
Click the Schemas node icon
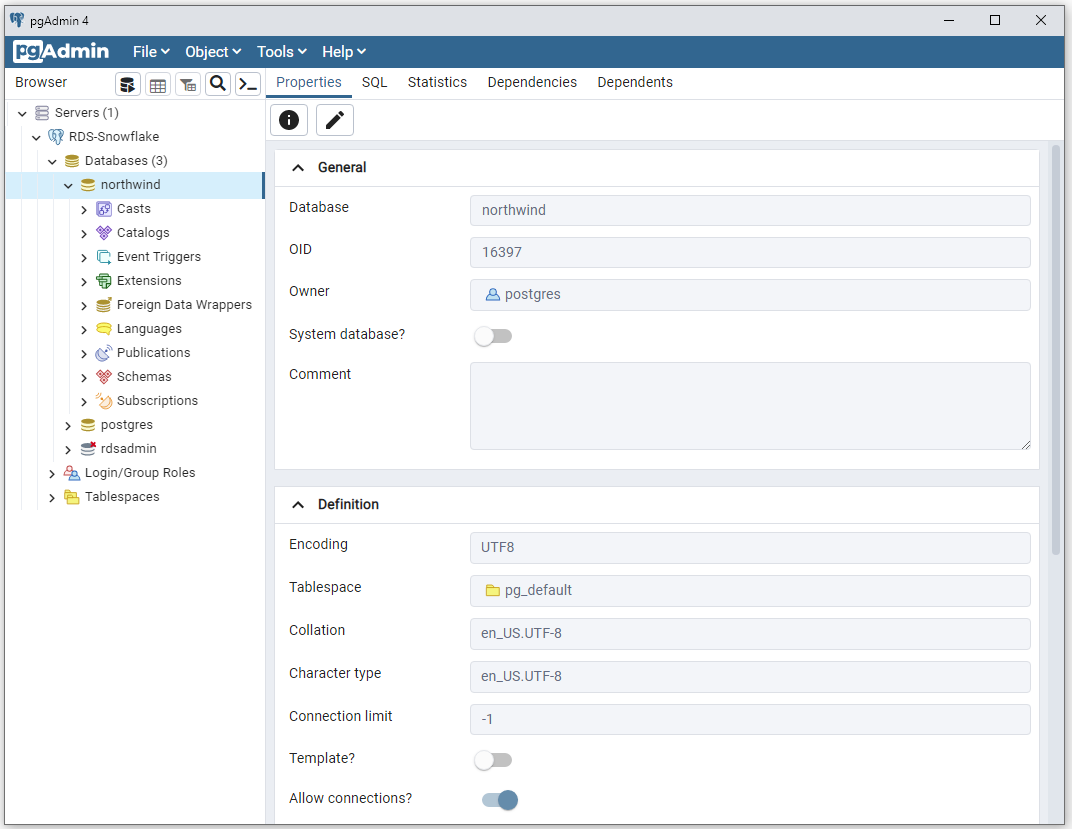point(104,377)
